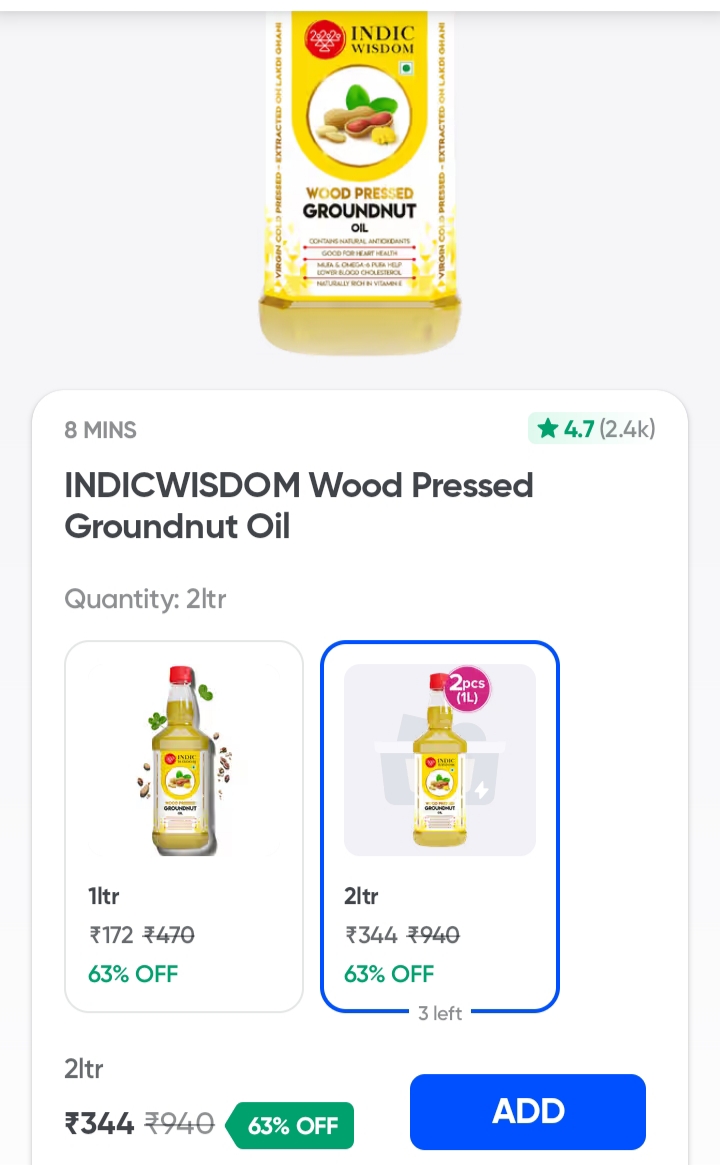The width and height of the screenshot is (720, 1165).
Task: Tap the 3 left stock label
Action: click(440, 1013)
